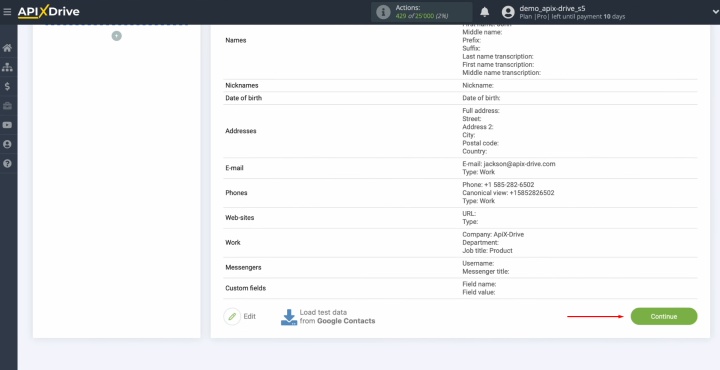Viewport: 720px width, 370px height.
Task: Click the Names row label
Action: (236, 40)
